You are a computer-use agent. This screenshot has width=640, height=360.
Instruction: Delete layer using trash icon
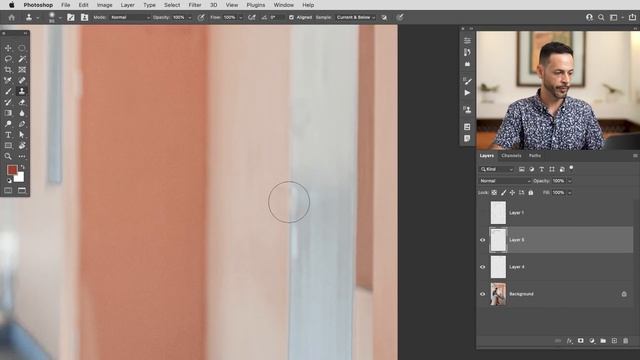click(626, 340)
